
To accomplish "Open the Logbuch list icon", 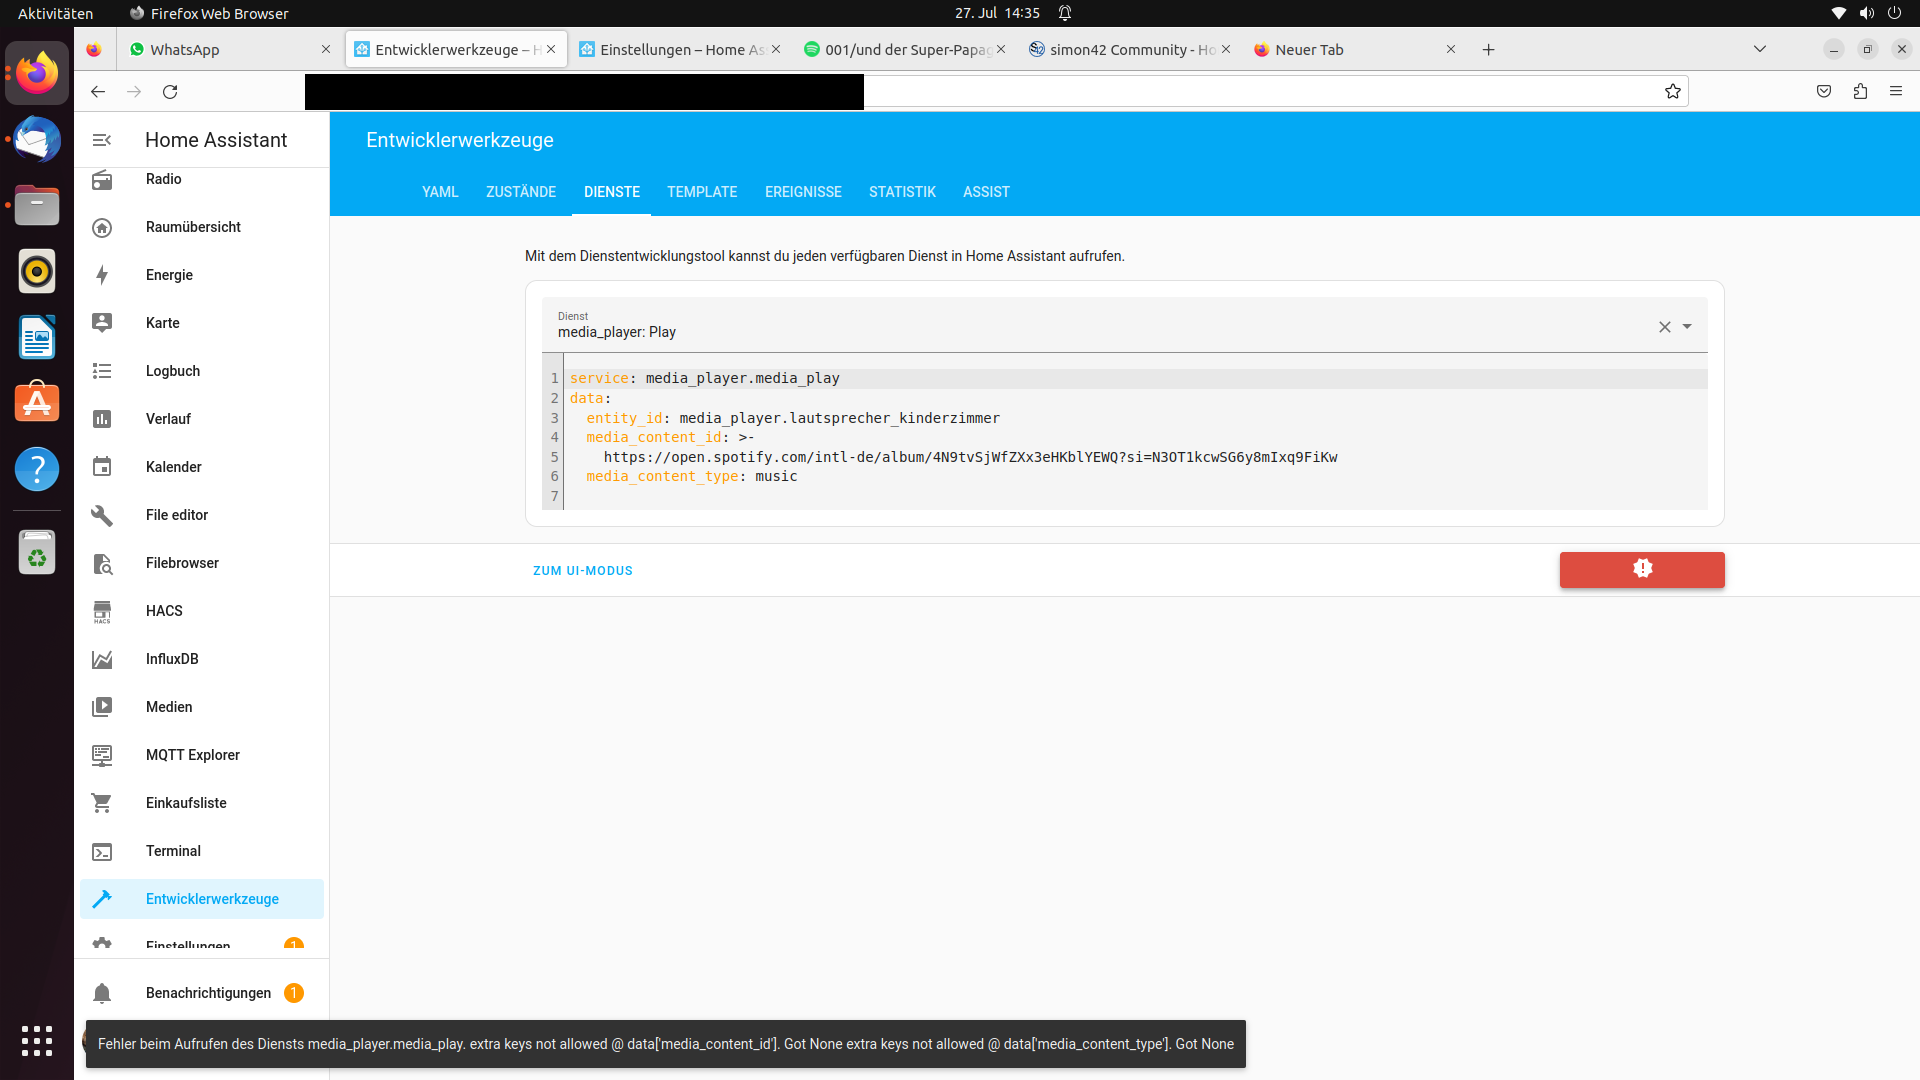I will click(102, 371).
